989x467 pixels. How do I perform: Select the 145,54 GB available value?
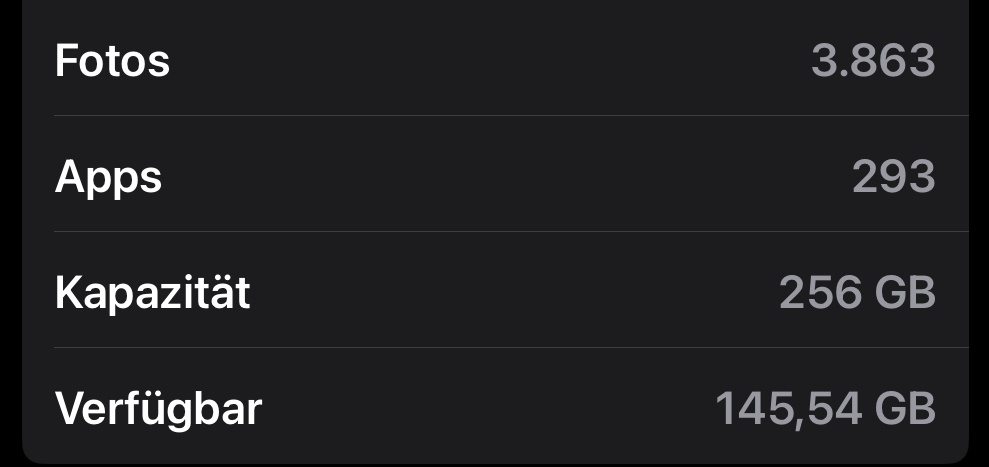(x=825, y=408)
